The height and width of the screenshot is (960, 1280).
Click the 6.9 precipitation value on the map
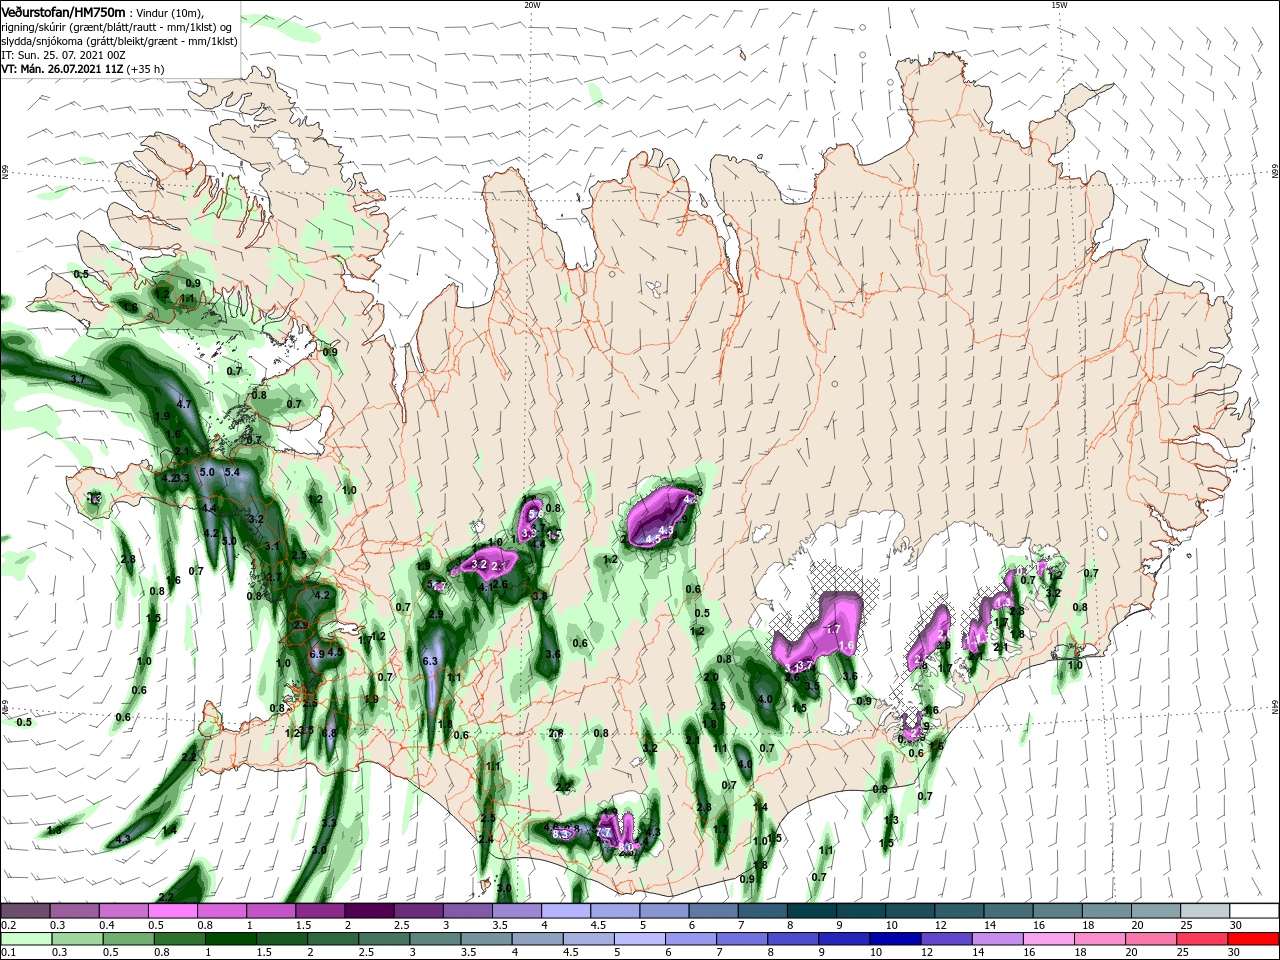[x=317, y=653]
